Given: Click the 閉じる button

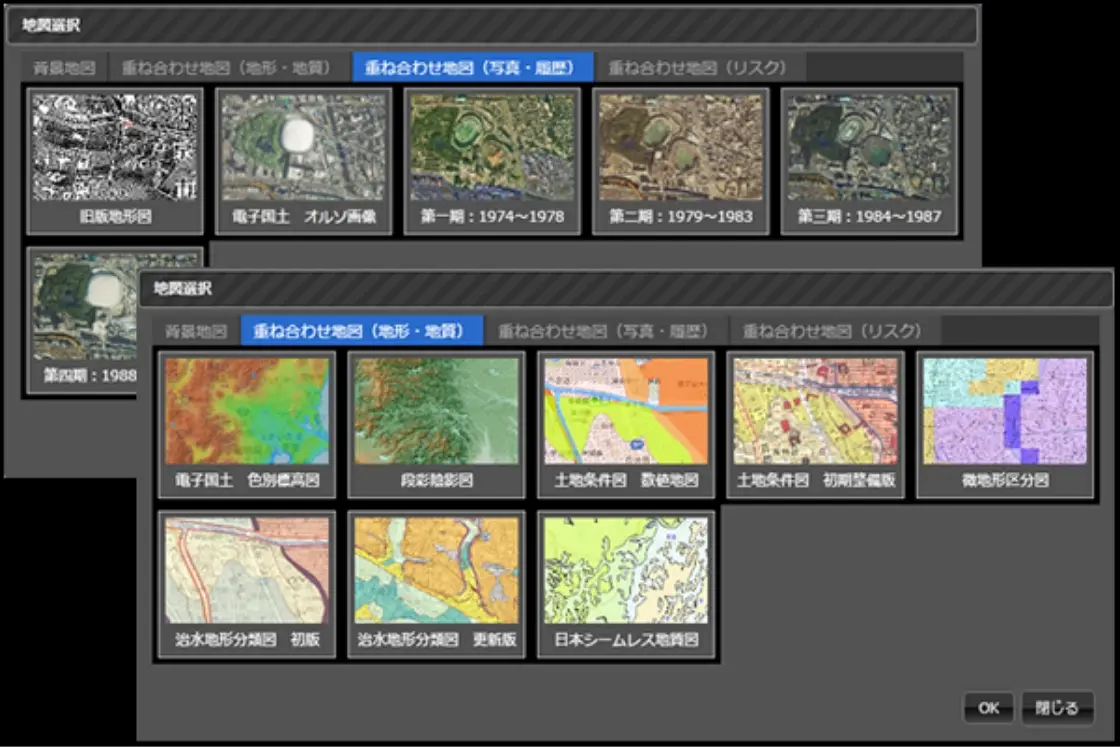Looking at the screenshot, I should tap(1057, 708).
